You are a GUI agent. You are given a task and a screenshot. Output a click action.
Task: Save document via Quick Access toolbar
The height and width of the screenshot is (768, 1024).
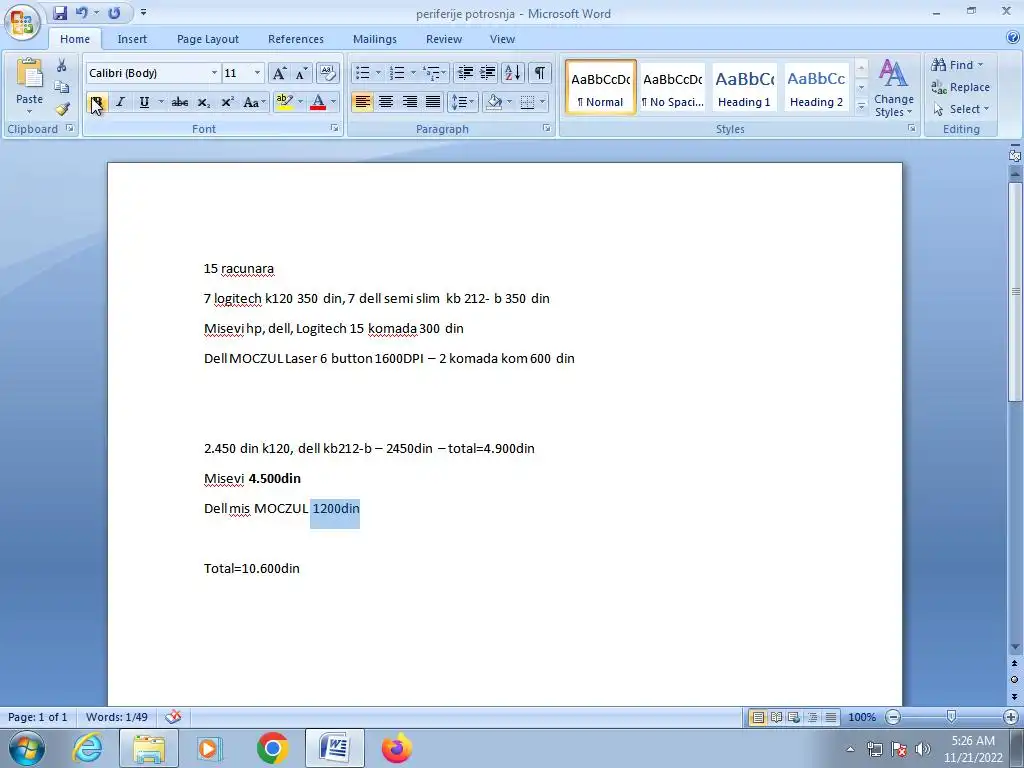tap(60, 13)
